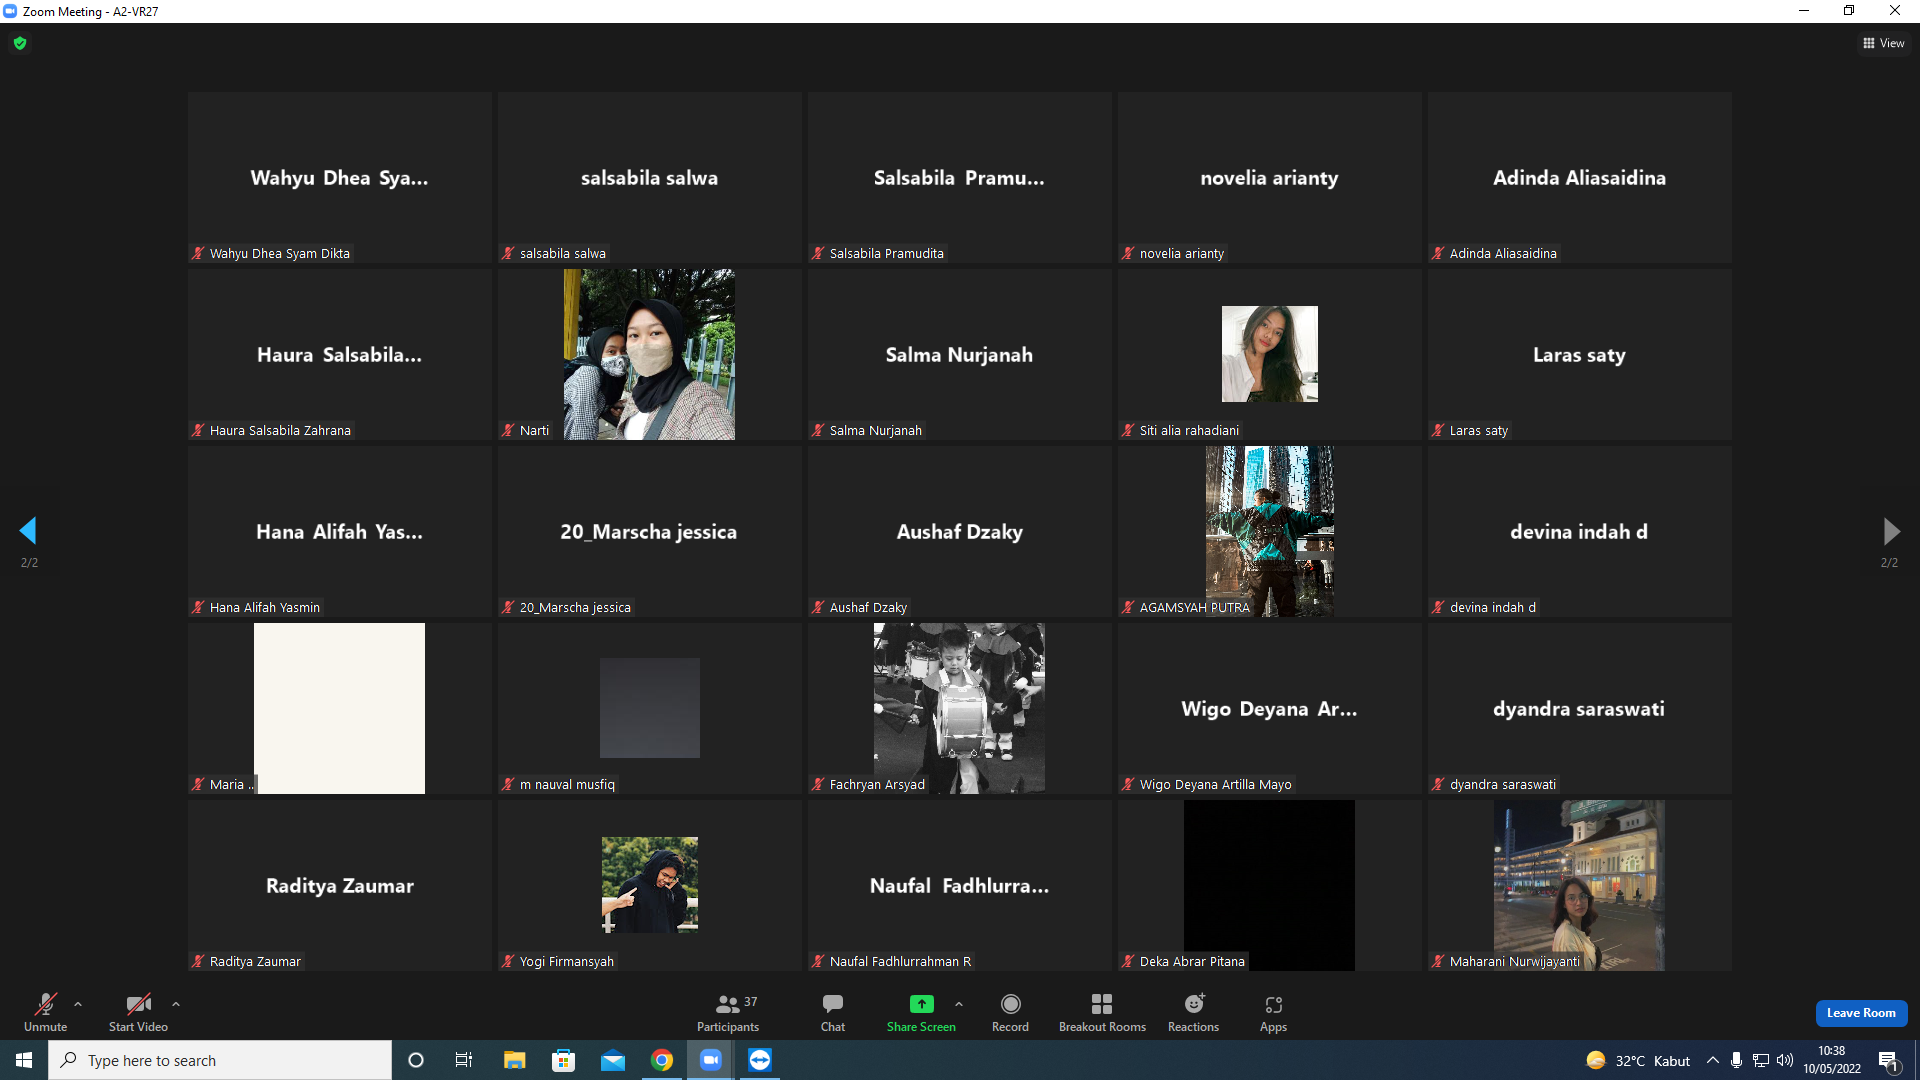This screenshot has width=1920, height=1080.
Task: Click the 'Wahyu Dhea Syam Dikta' name label
Action: [x=280, y=254]
